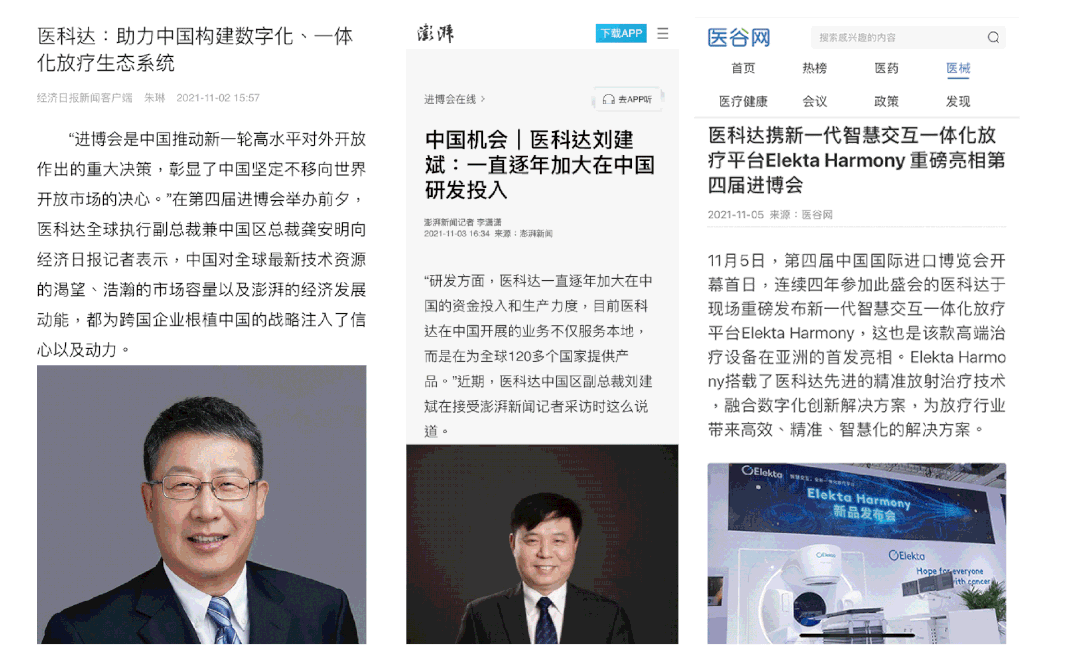Open the 发现 section

[958, 101]
